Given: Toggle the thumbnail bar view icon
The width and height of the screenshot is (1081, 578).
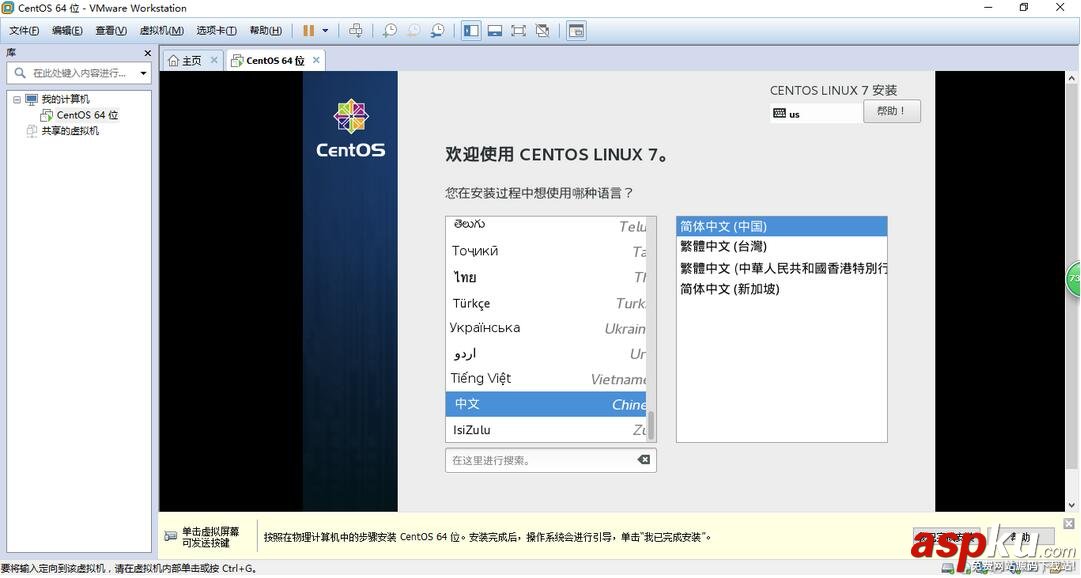Looking at the screenshot, I should [x=495, y=30].
